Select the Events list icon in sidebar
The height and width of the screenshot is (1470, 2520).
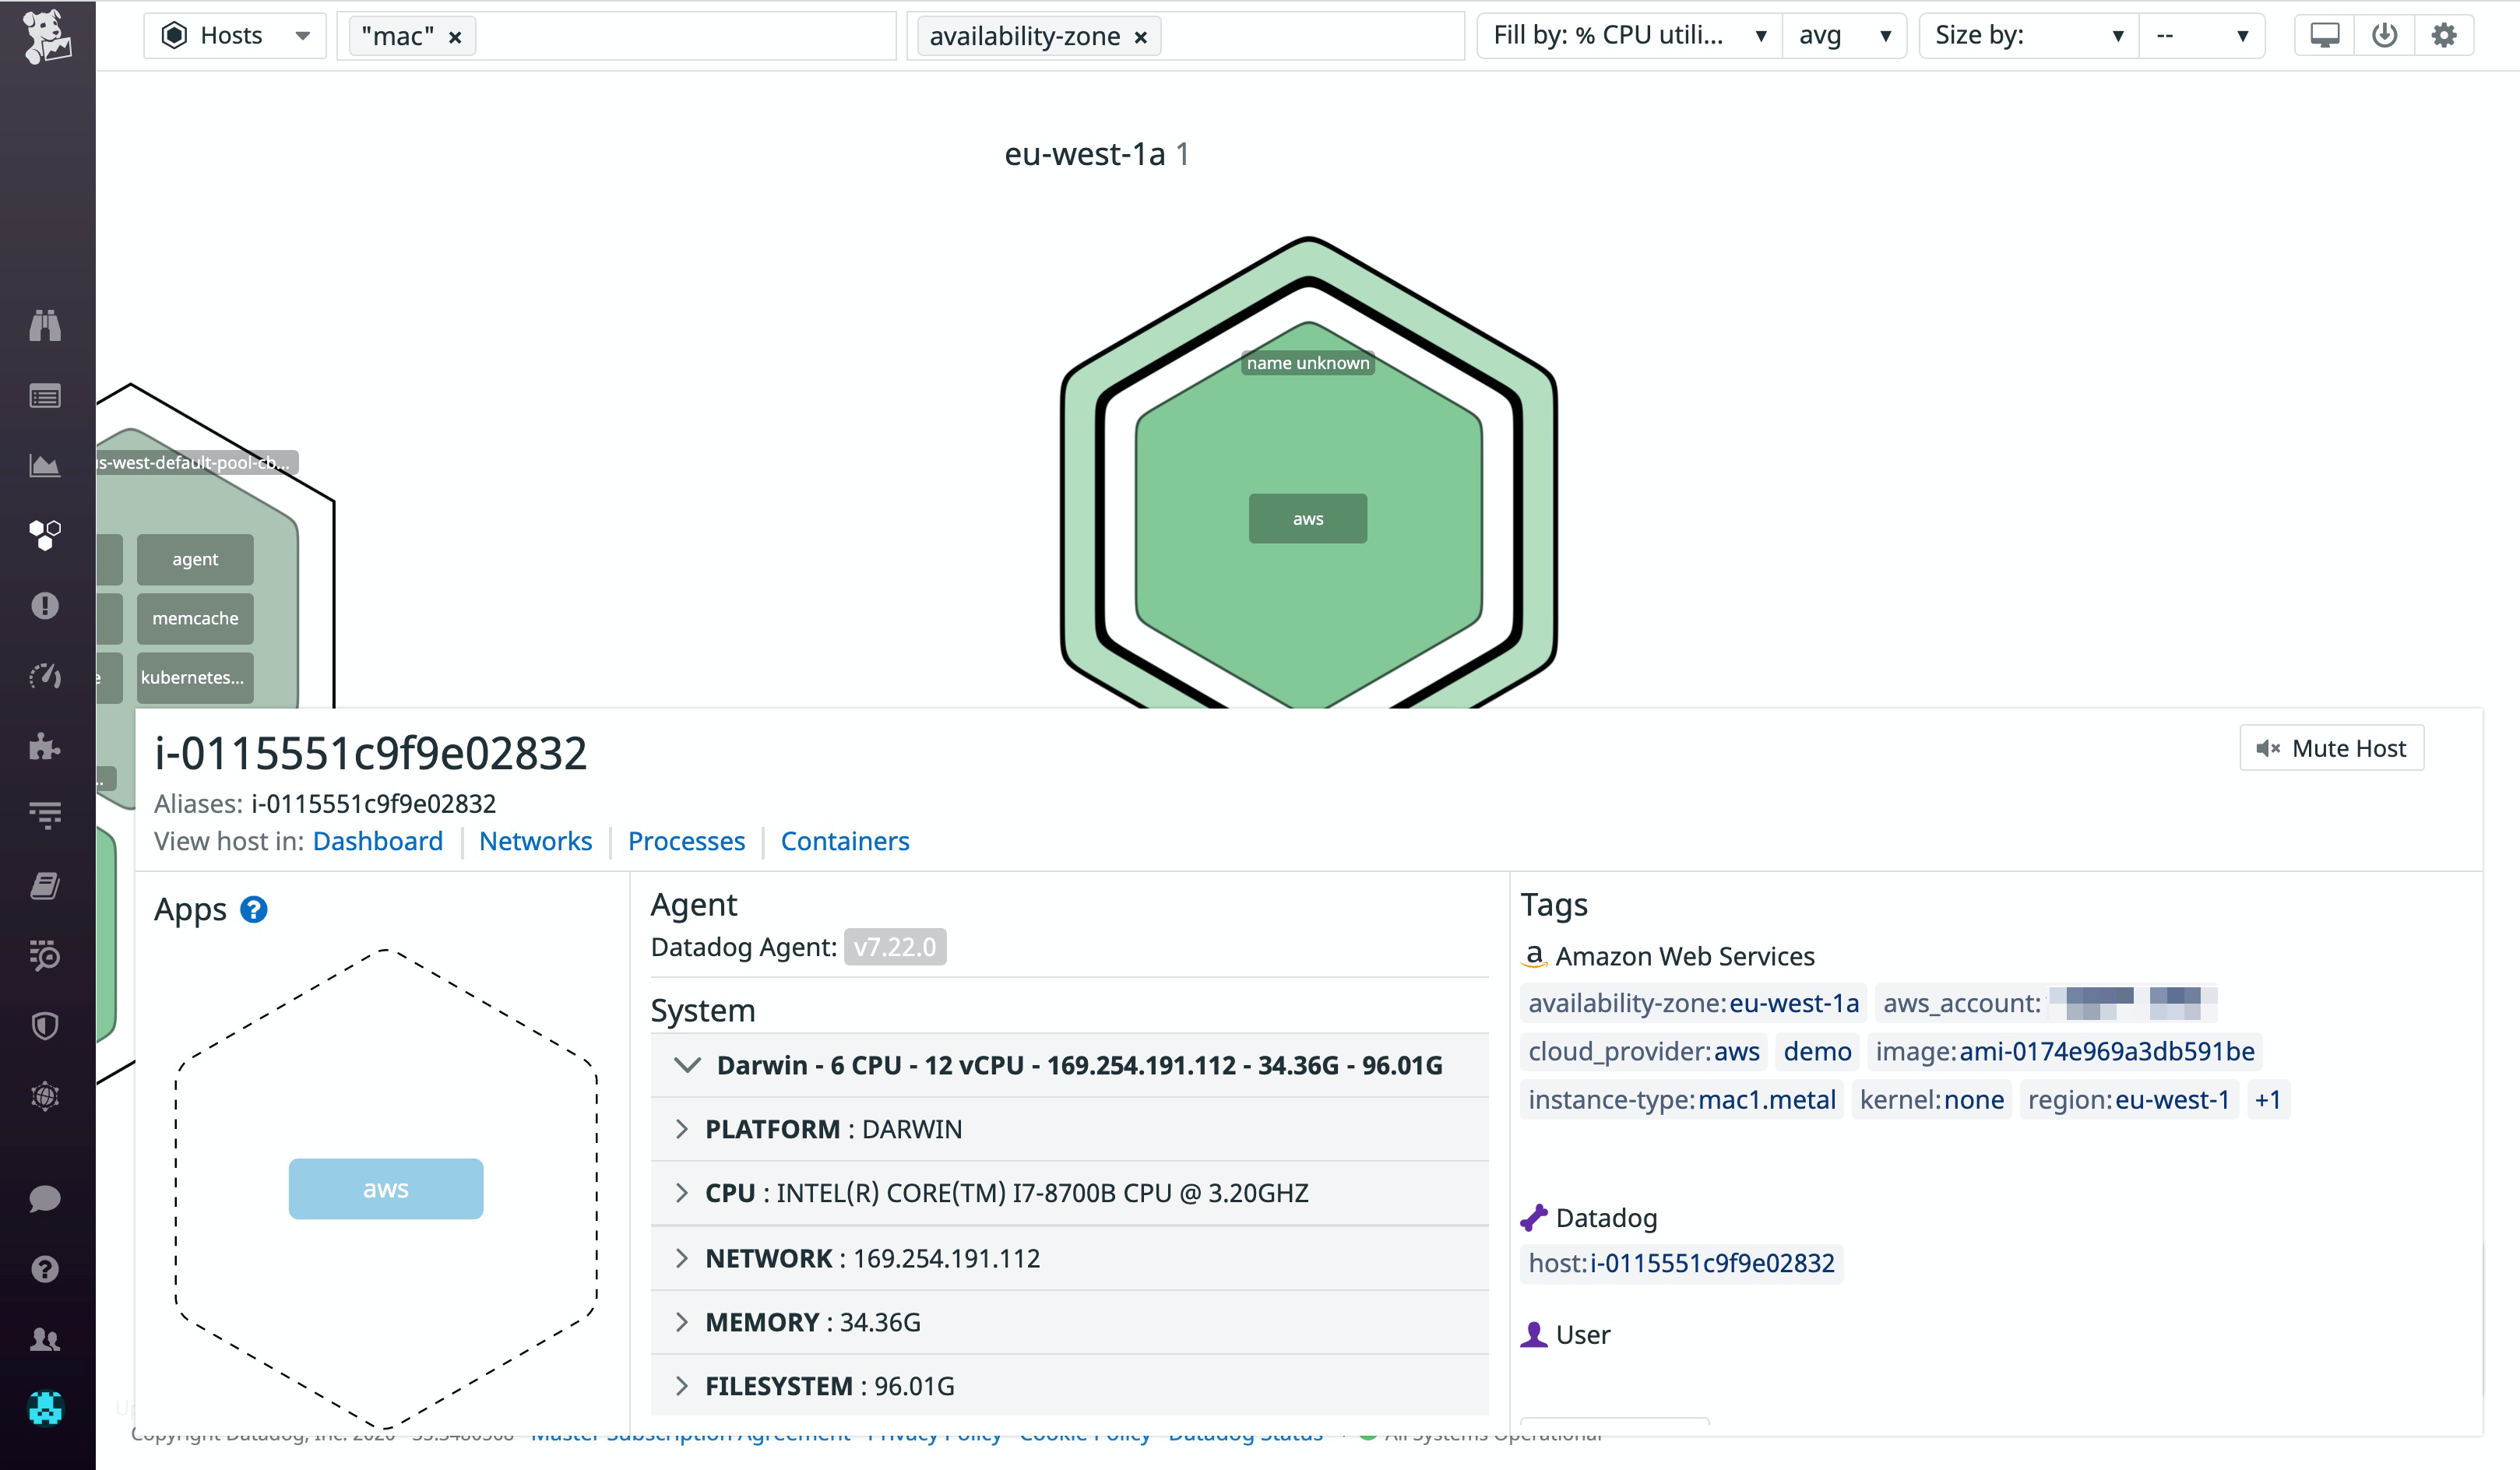click(x=45, y=395)
